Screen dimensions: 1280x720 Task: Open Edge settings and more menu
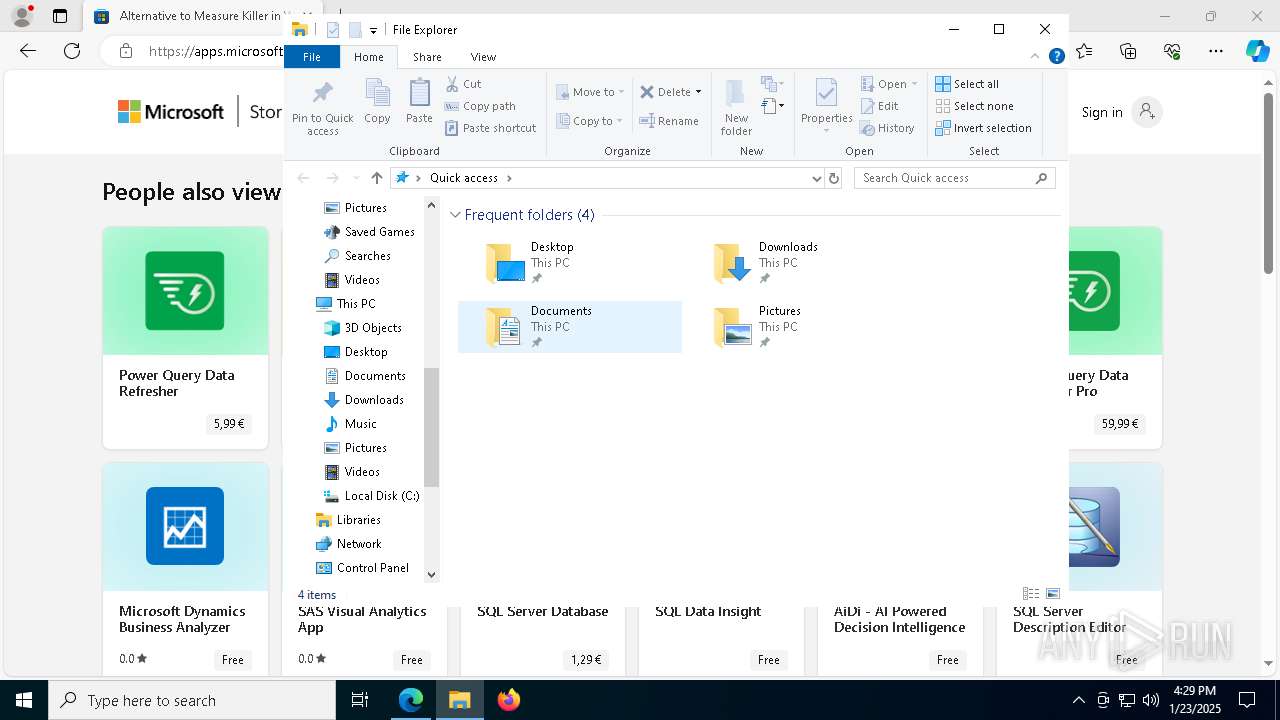click(1216, 51)
